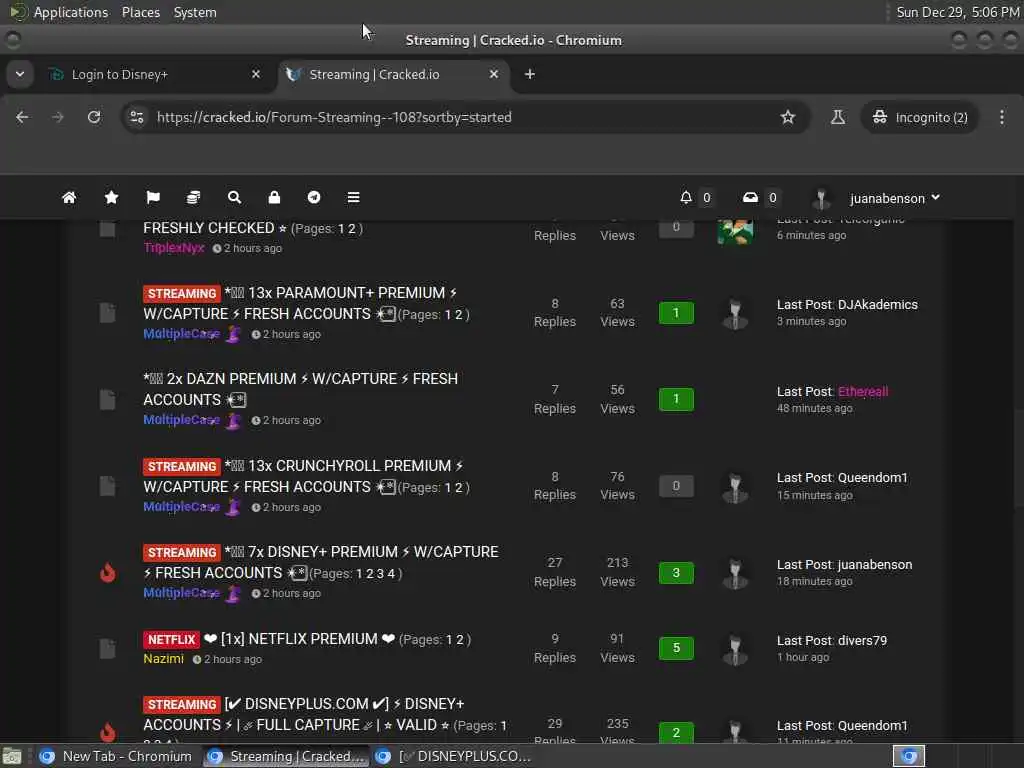Open author TripleaNyx profile
Screen dimensions: 1024x768
174,248
